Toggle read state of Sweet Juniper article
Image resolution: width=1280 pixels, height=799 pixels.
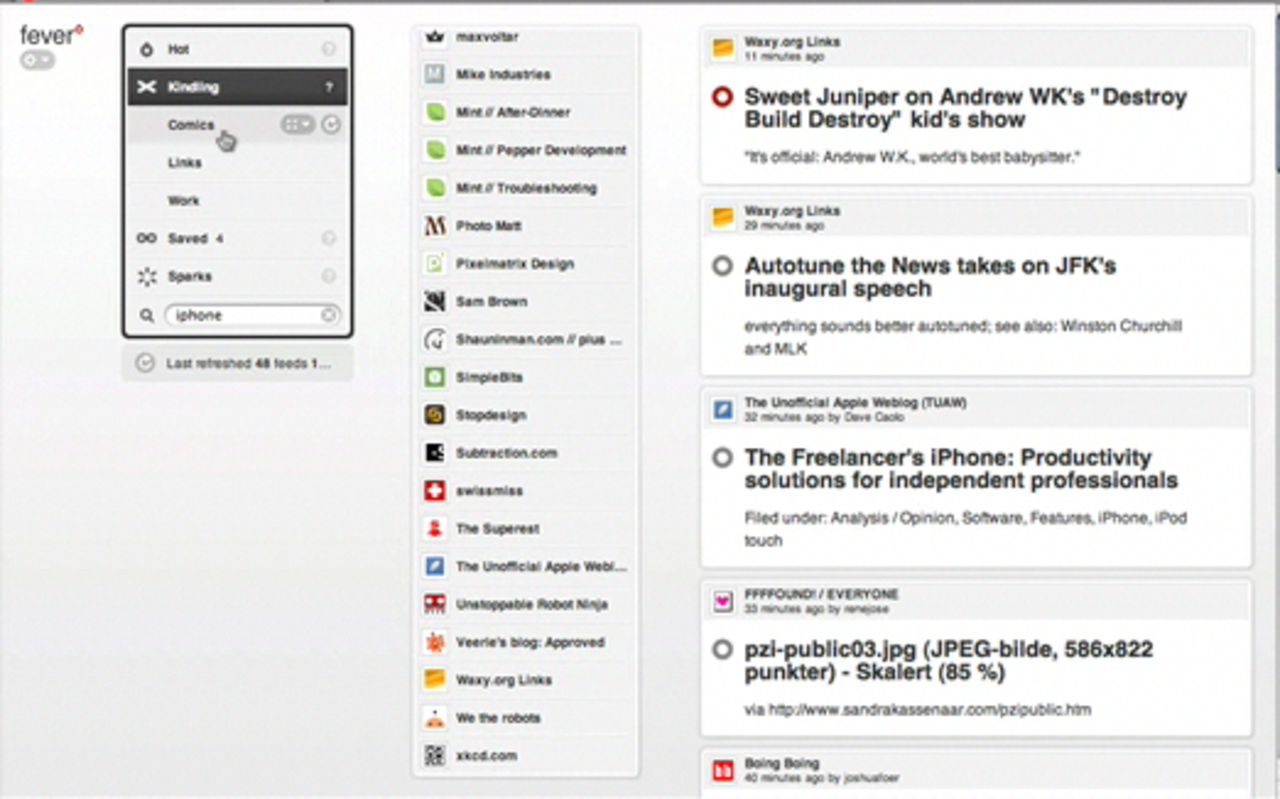(722, 98)
